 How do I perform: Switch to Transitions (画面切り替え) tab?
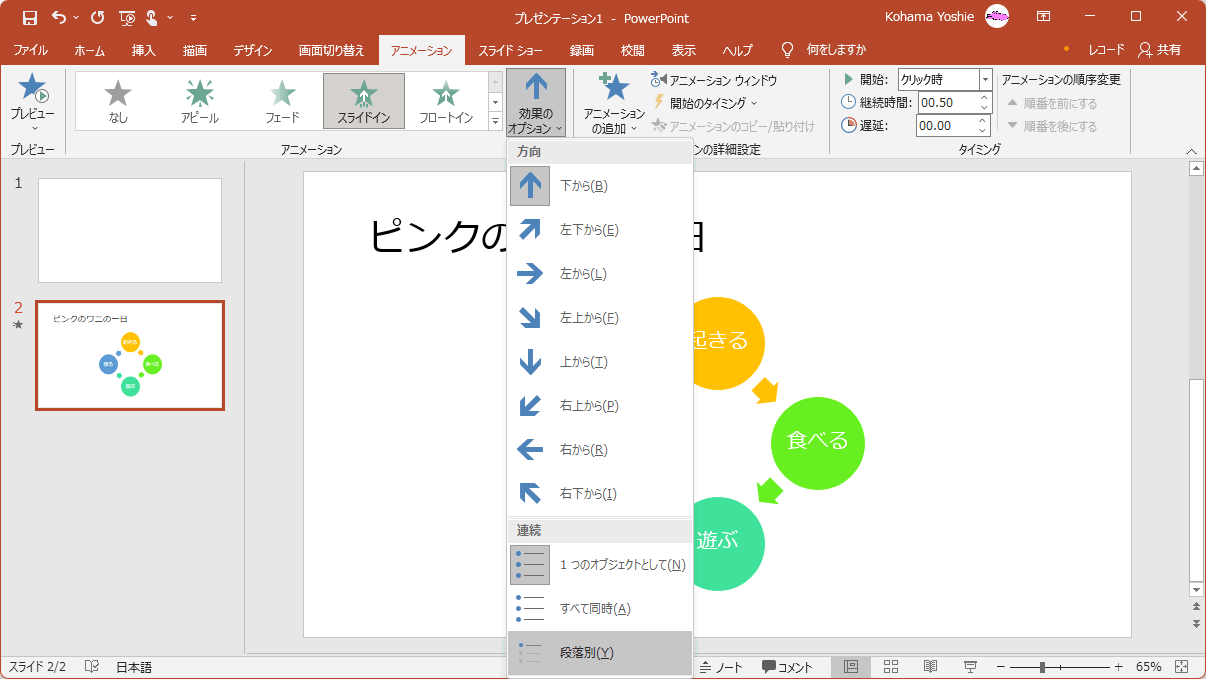[x=331, y=50]
